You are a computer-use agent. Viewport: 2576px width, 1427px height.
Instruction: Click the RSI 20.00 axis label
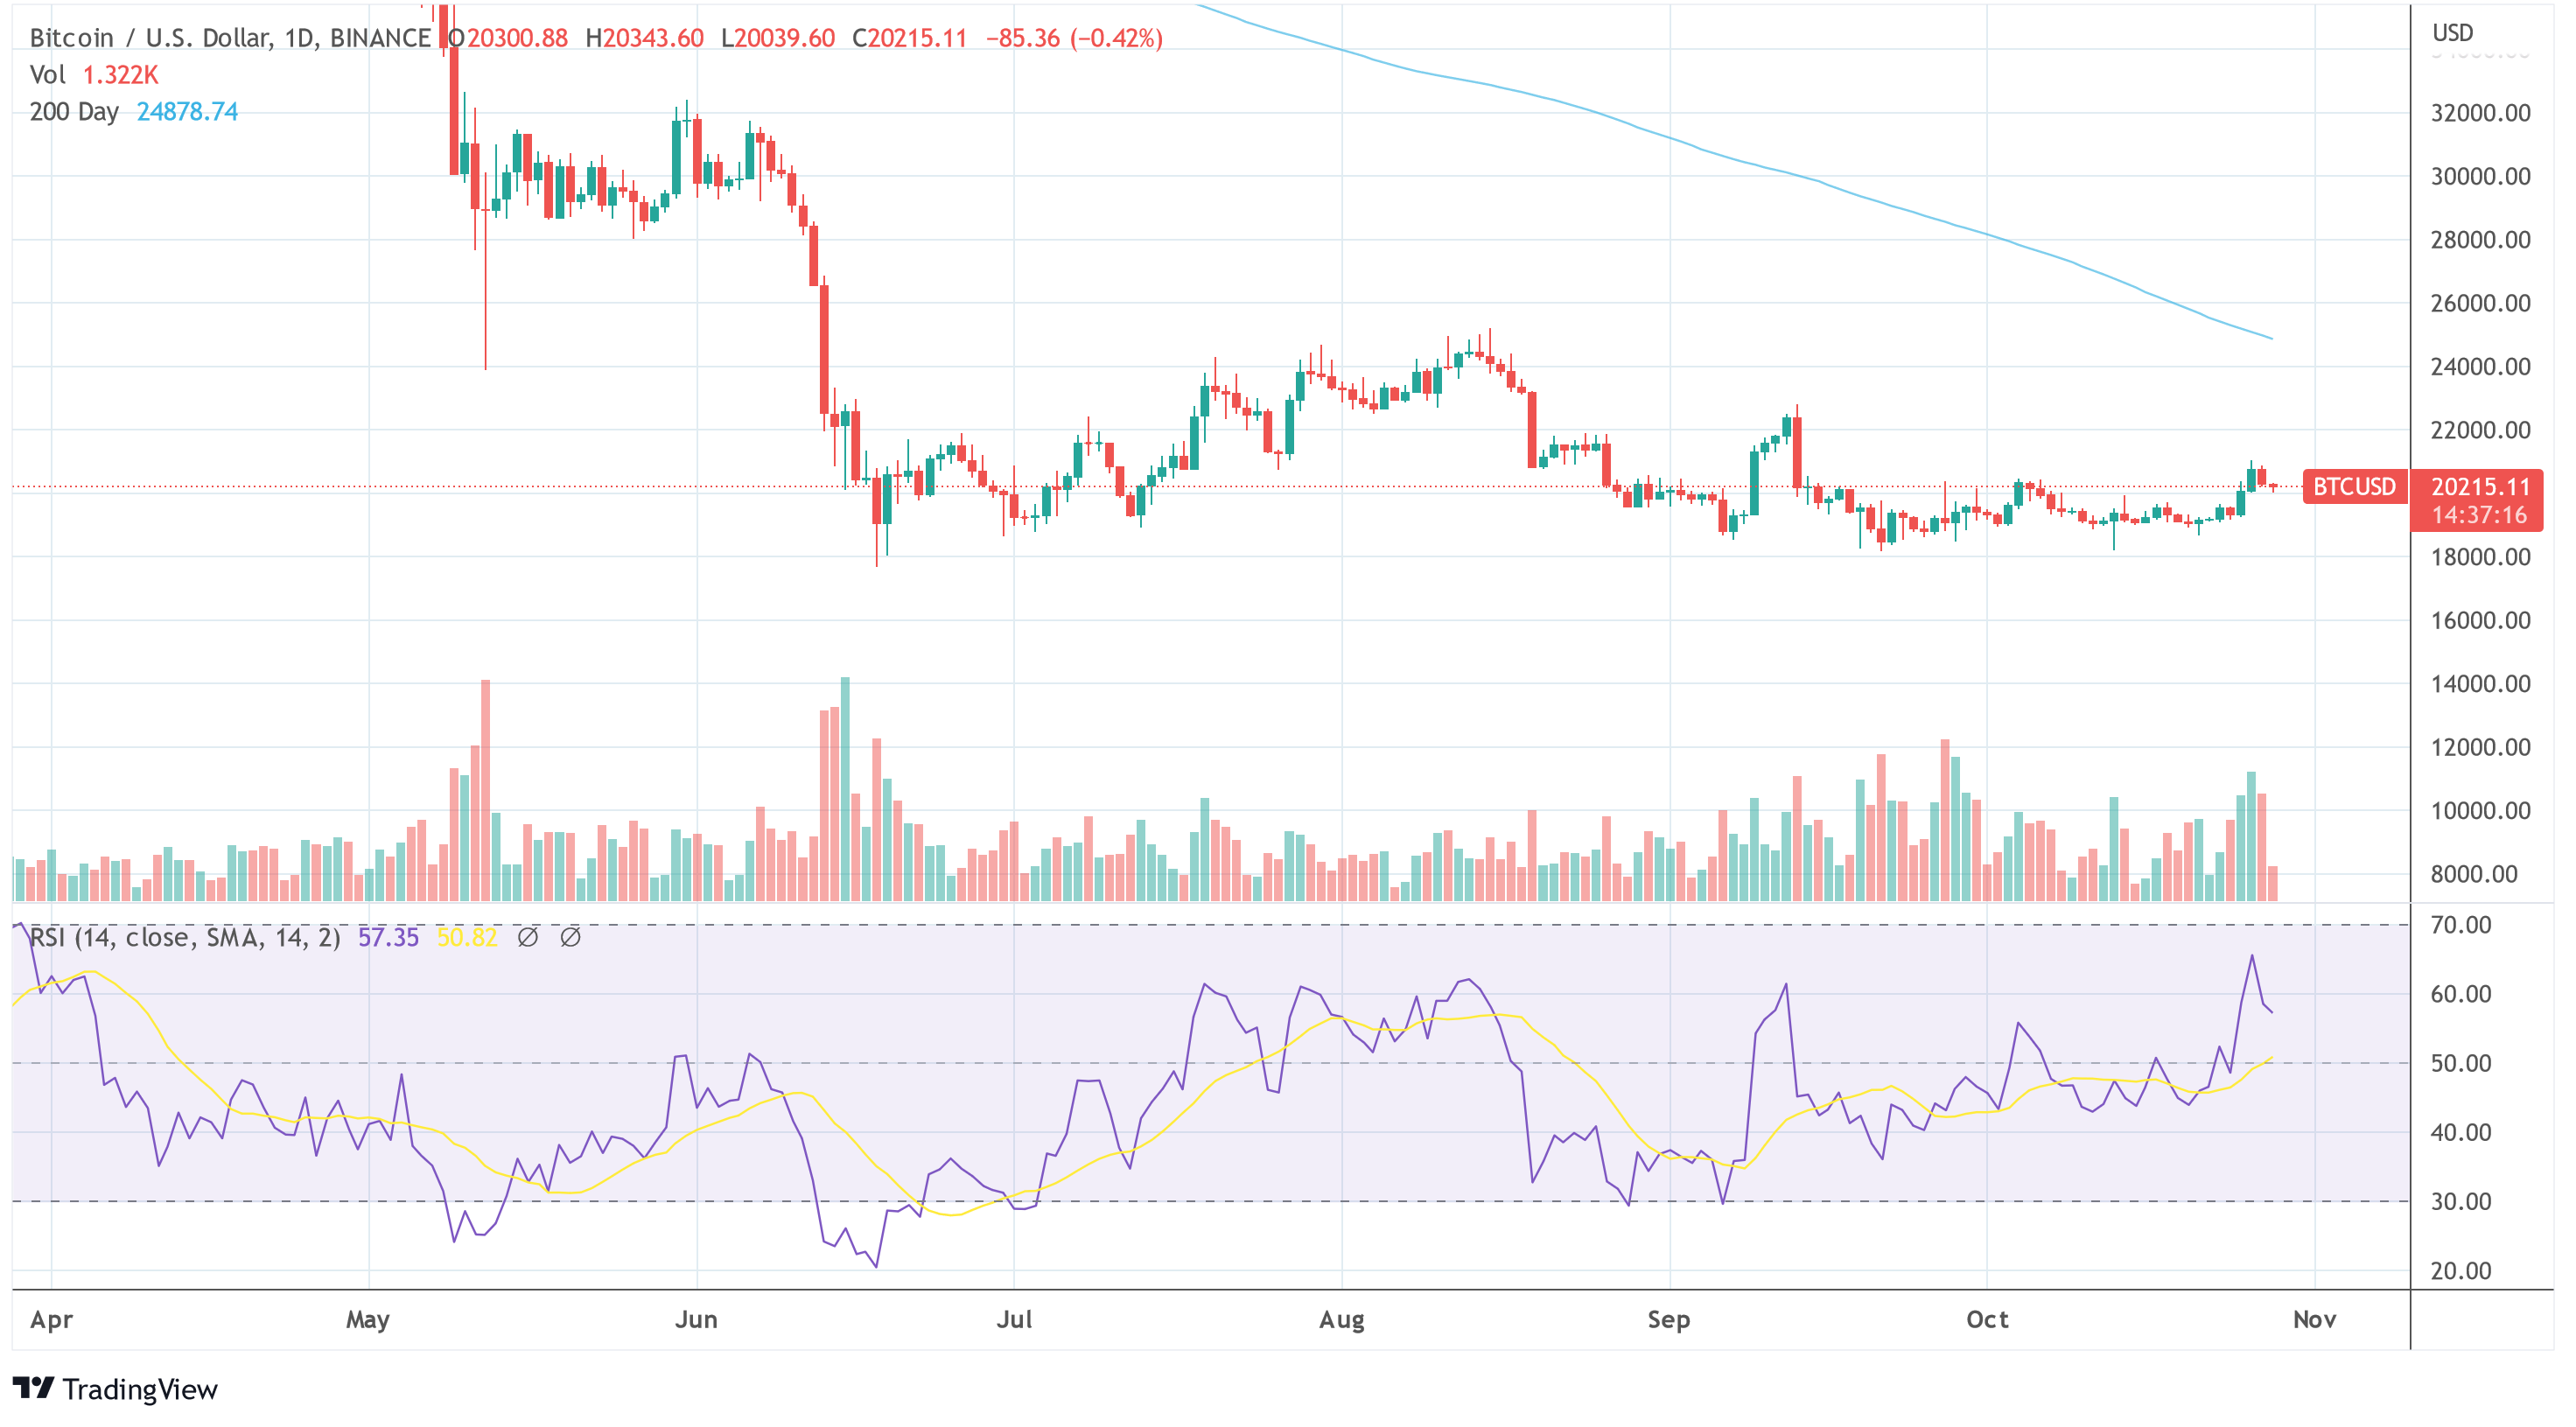pos(2461,1271)
